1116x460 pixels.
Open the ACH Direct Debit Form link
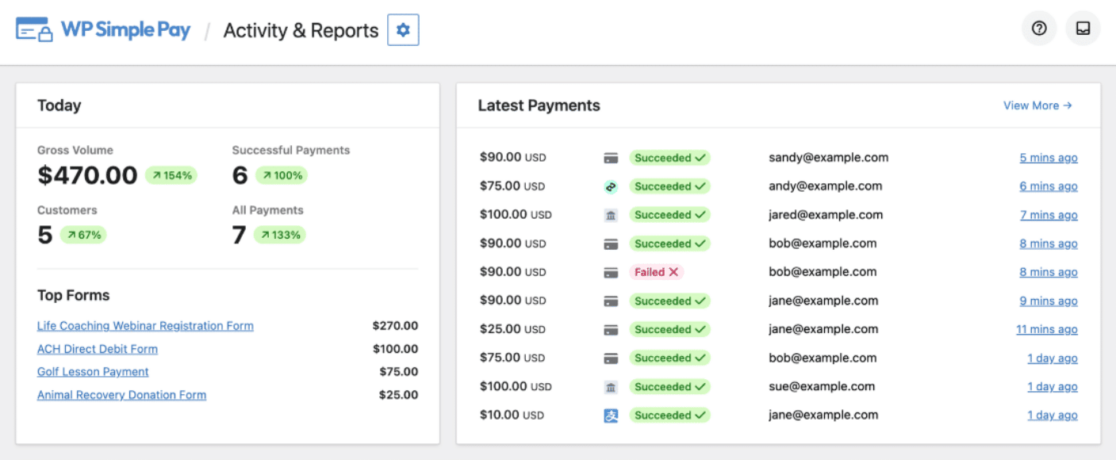pyautogui.click(x=98, y=349)
